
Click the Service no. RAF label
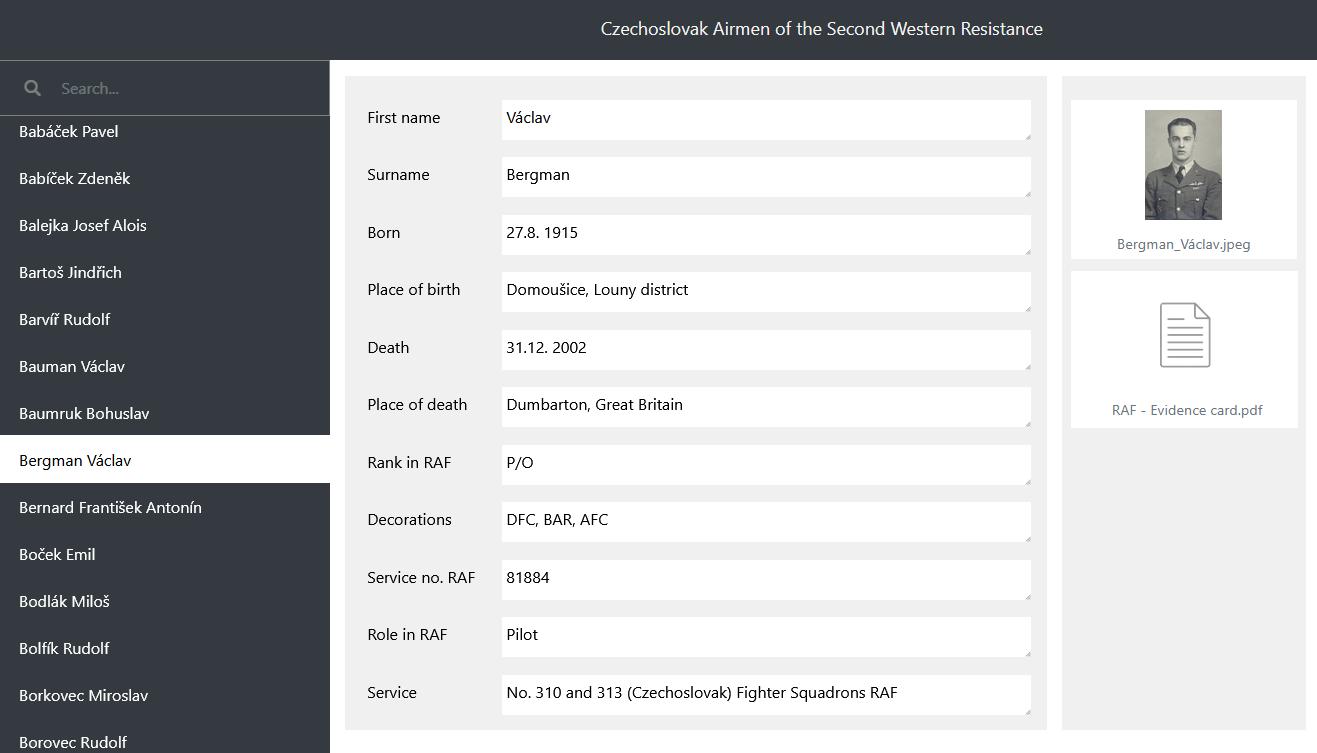(421, 577)
